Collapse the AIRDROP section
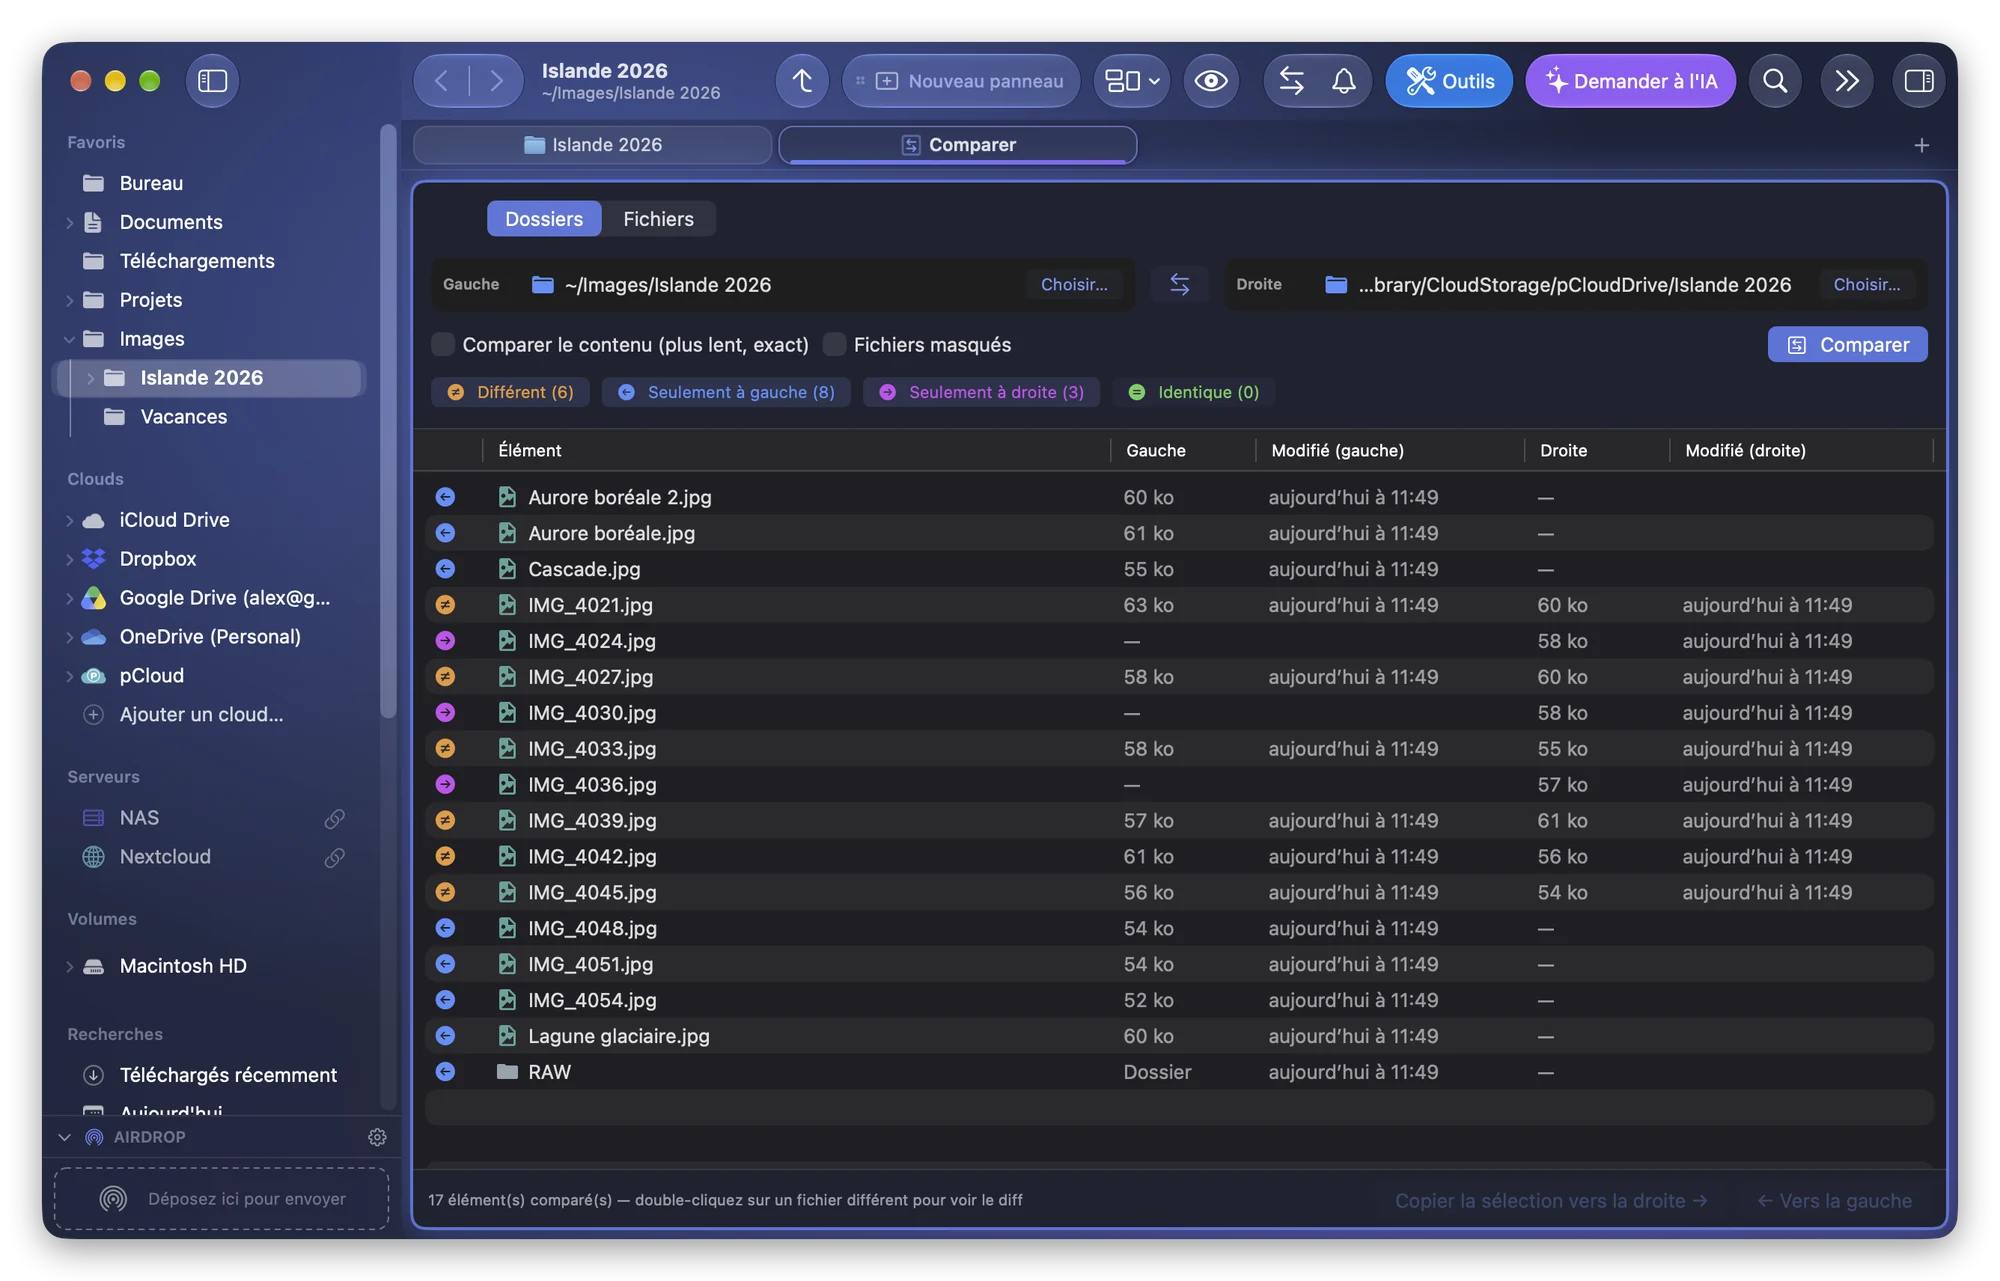Image resolution: width=2000 pixels, height=1281 pixels. [x=65, y=1138]
